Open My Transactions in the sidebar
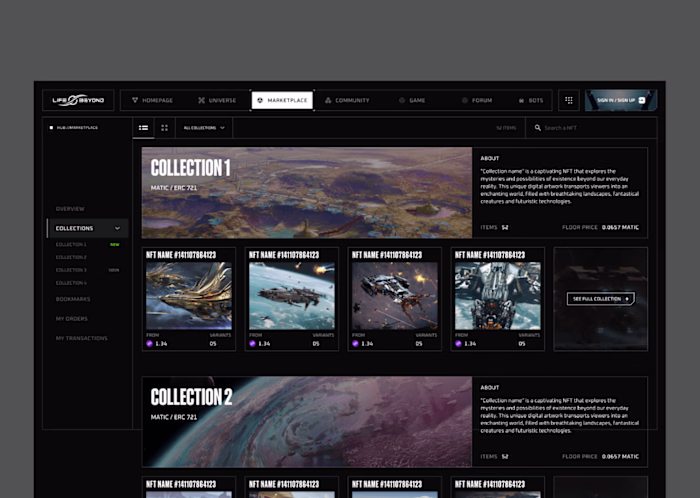The image size is (700, 498). coord(81,338)
